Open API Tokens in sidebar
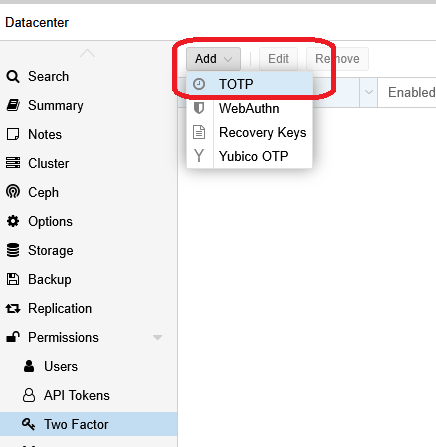The image size is (436, 447). pyautogui.click(x=77, y=396)
